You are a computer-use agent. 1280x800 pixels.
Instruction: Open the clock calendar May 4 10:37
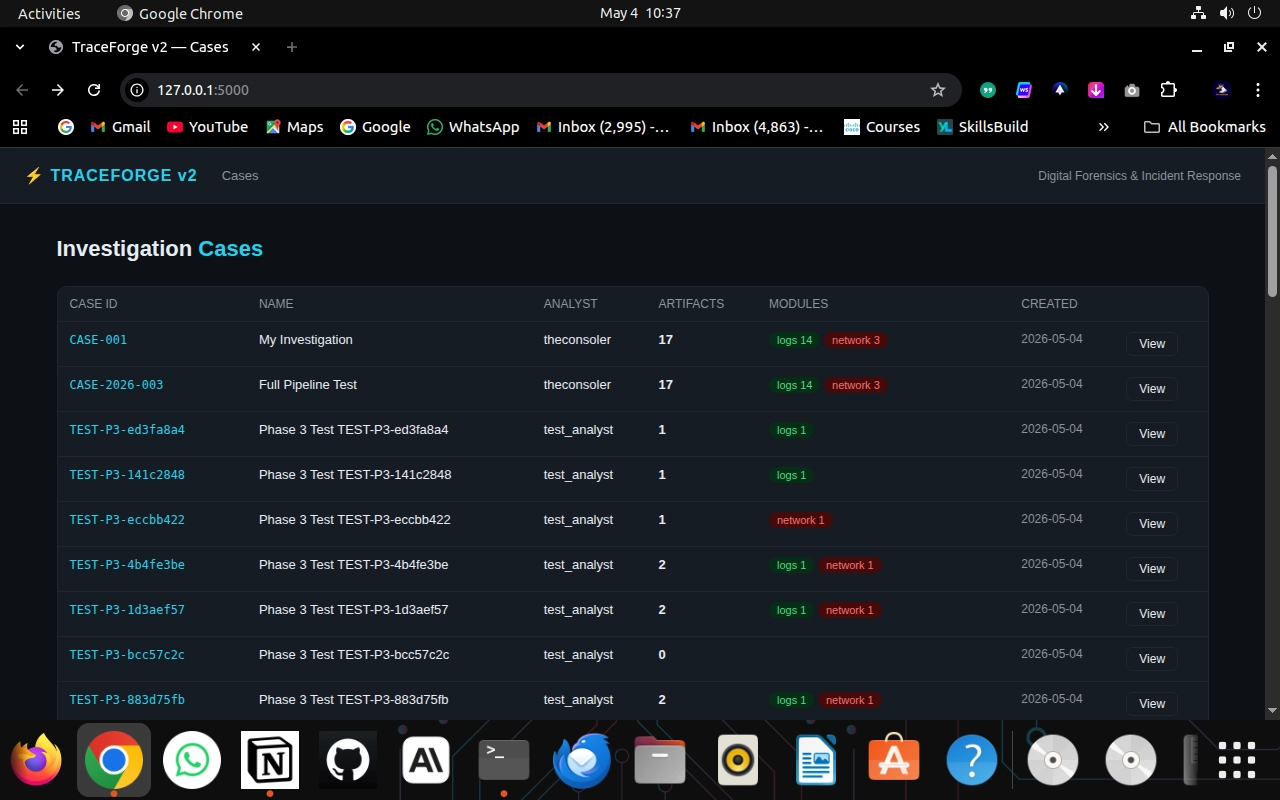pos(640,13)
